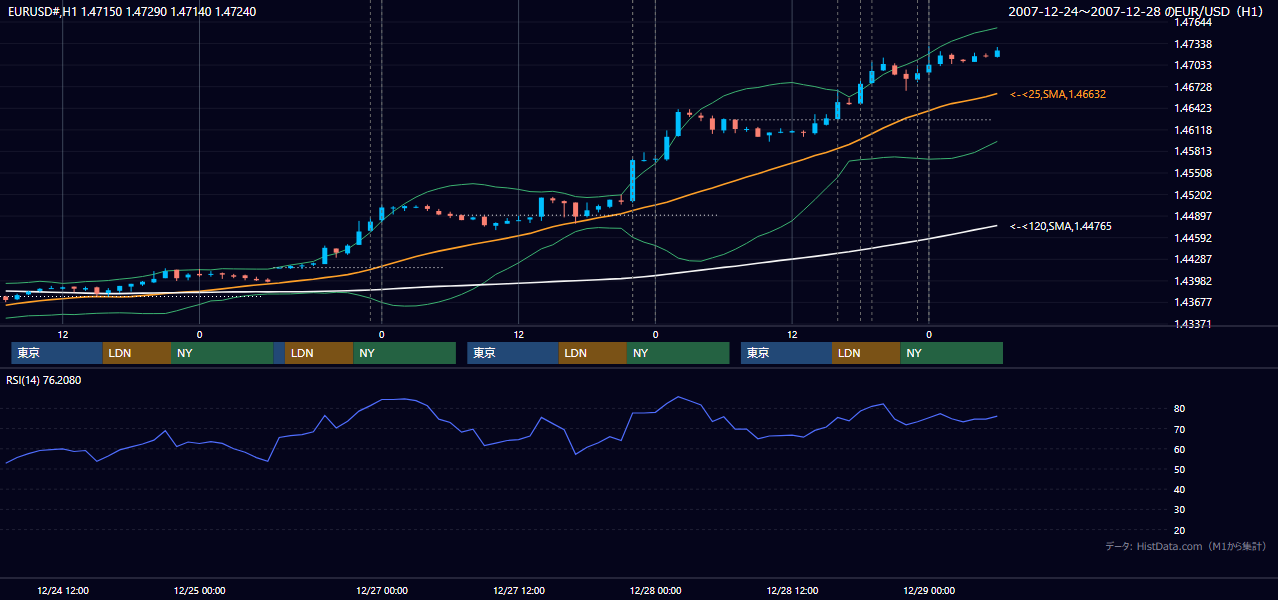
Task: Click price axis label 1.43371
Action: pos(1194,324)
